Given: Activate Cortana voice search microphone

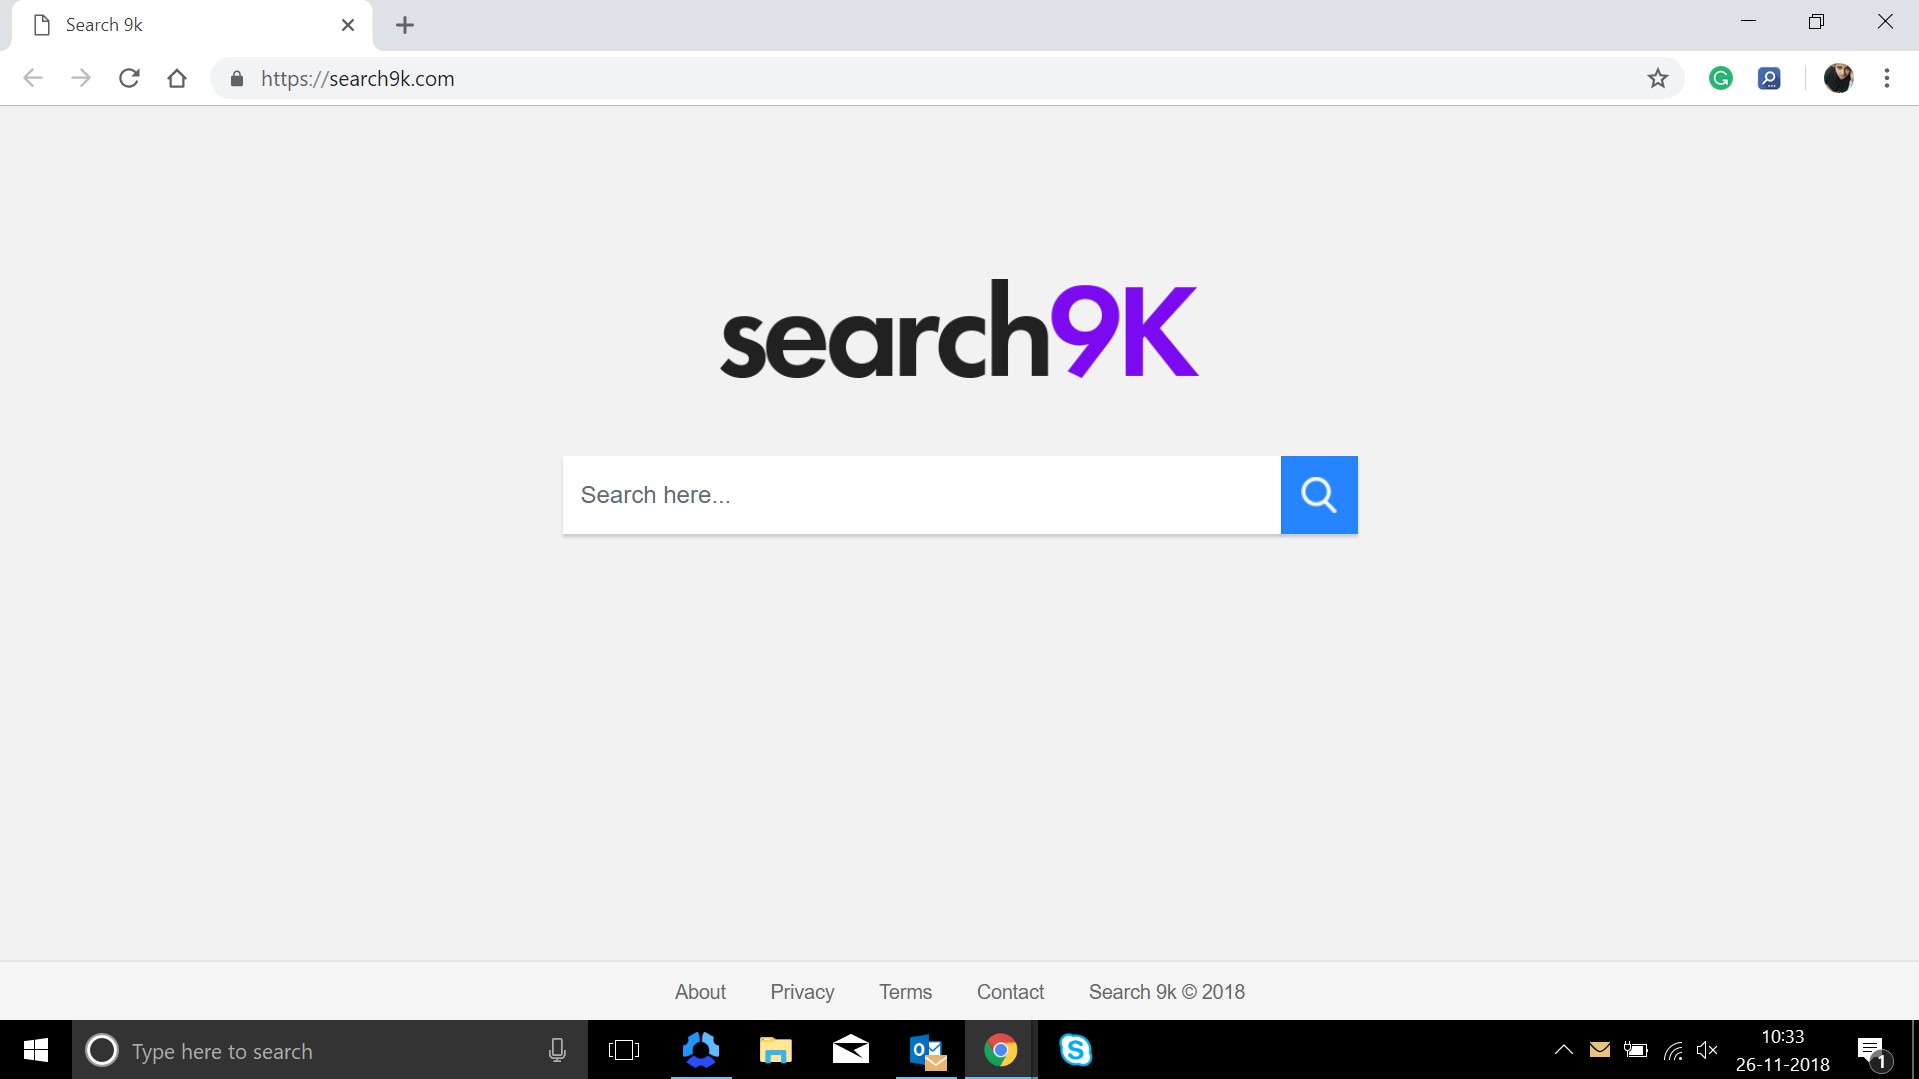Looking at the screenshot, I should (x=556, y=1050).
